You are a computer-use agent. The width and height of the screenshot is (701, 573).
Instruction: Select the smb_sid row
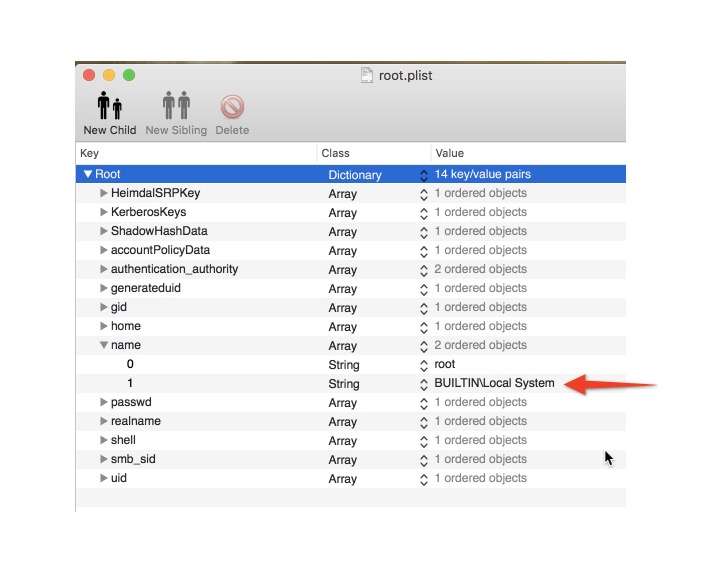[x=133, y=459]
